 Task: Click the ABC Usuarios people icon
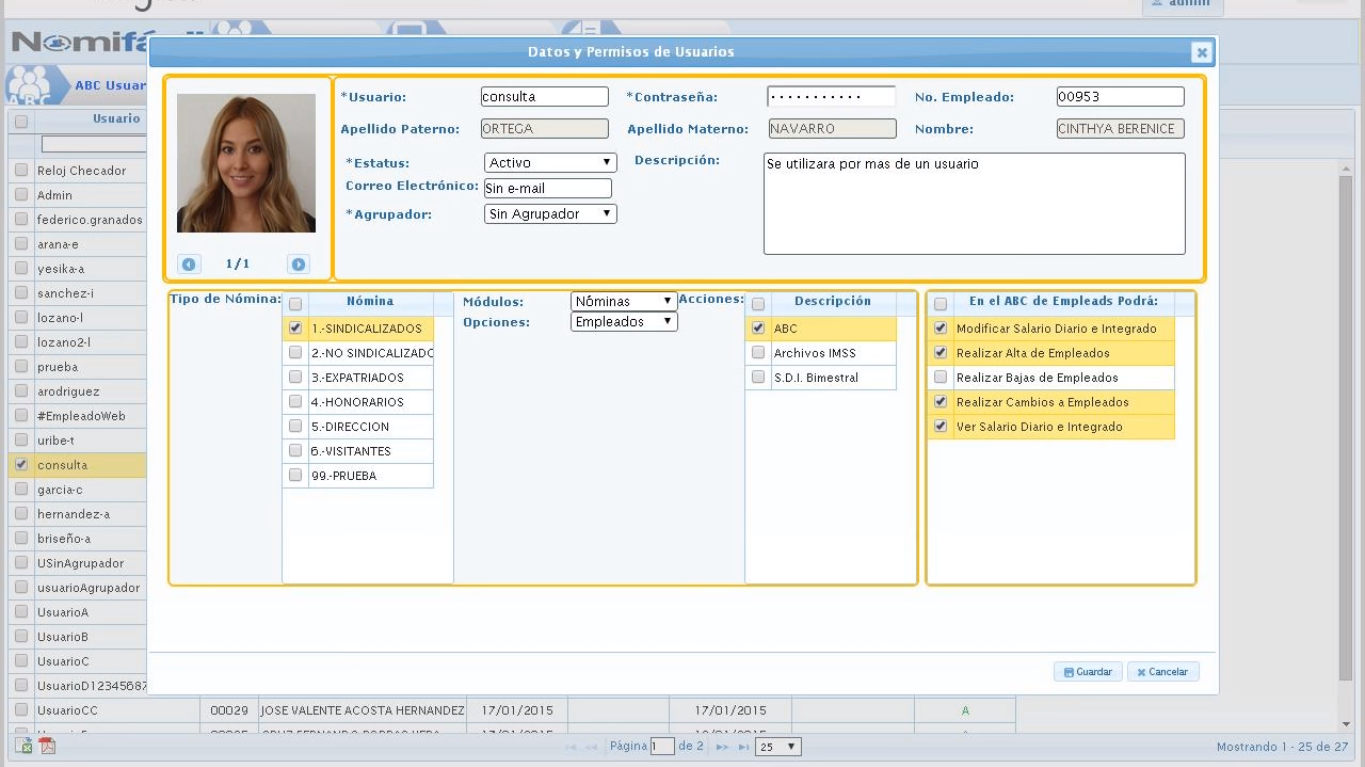[x=28, y=84]
